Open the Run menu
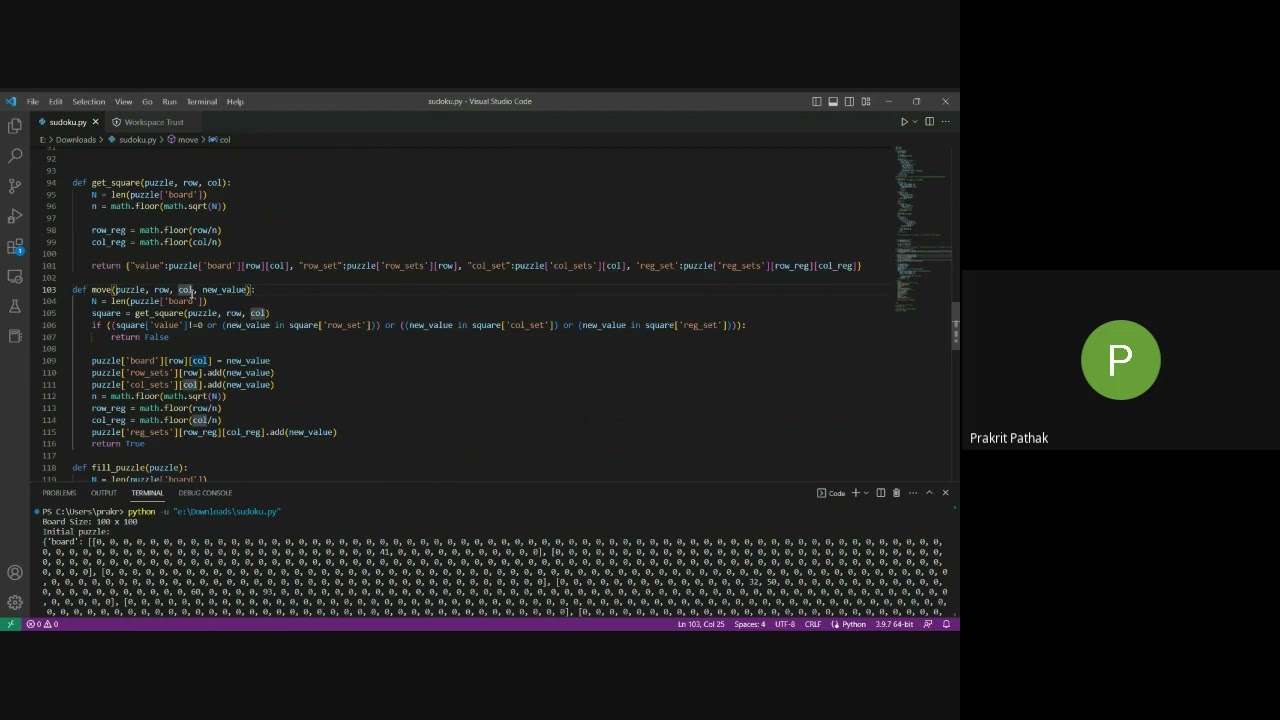This screenshot has height=720, width=1280. [x=169, y=101]
